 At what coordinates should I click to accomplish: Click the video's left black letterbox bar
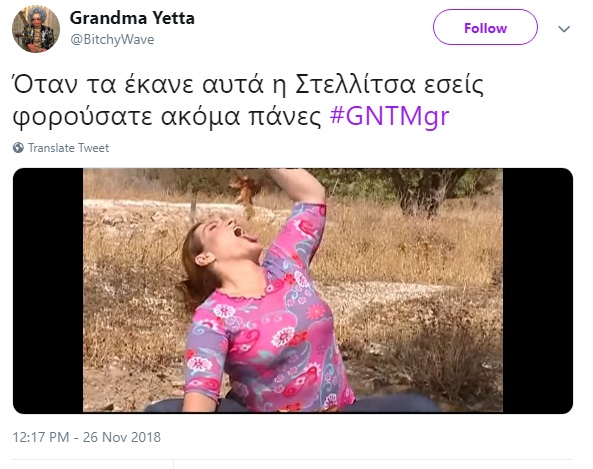click(x=48, y=290)
